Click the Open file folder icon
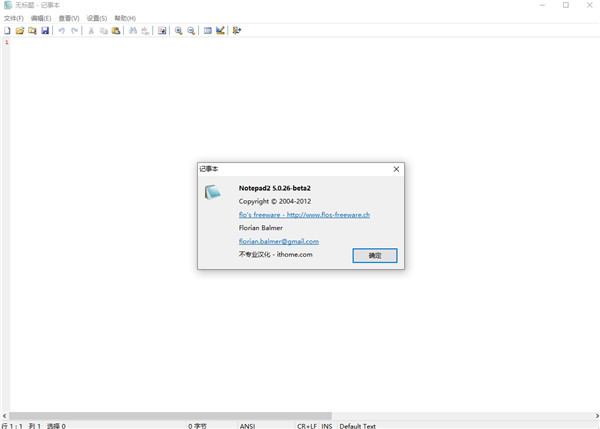 20,31
